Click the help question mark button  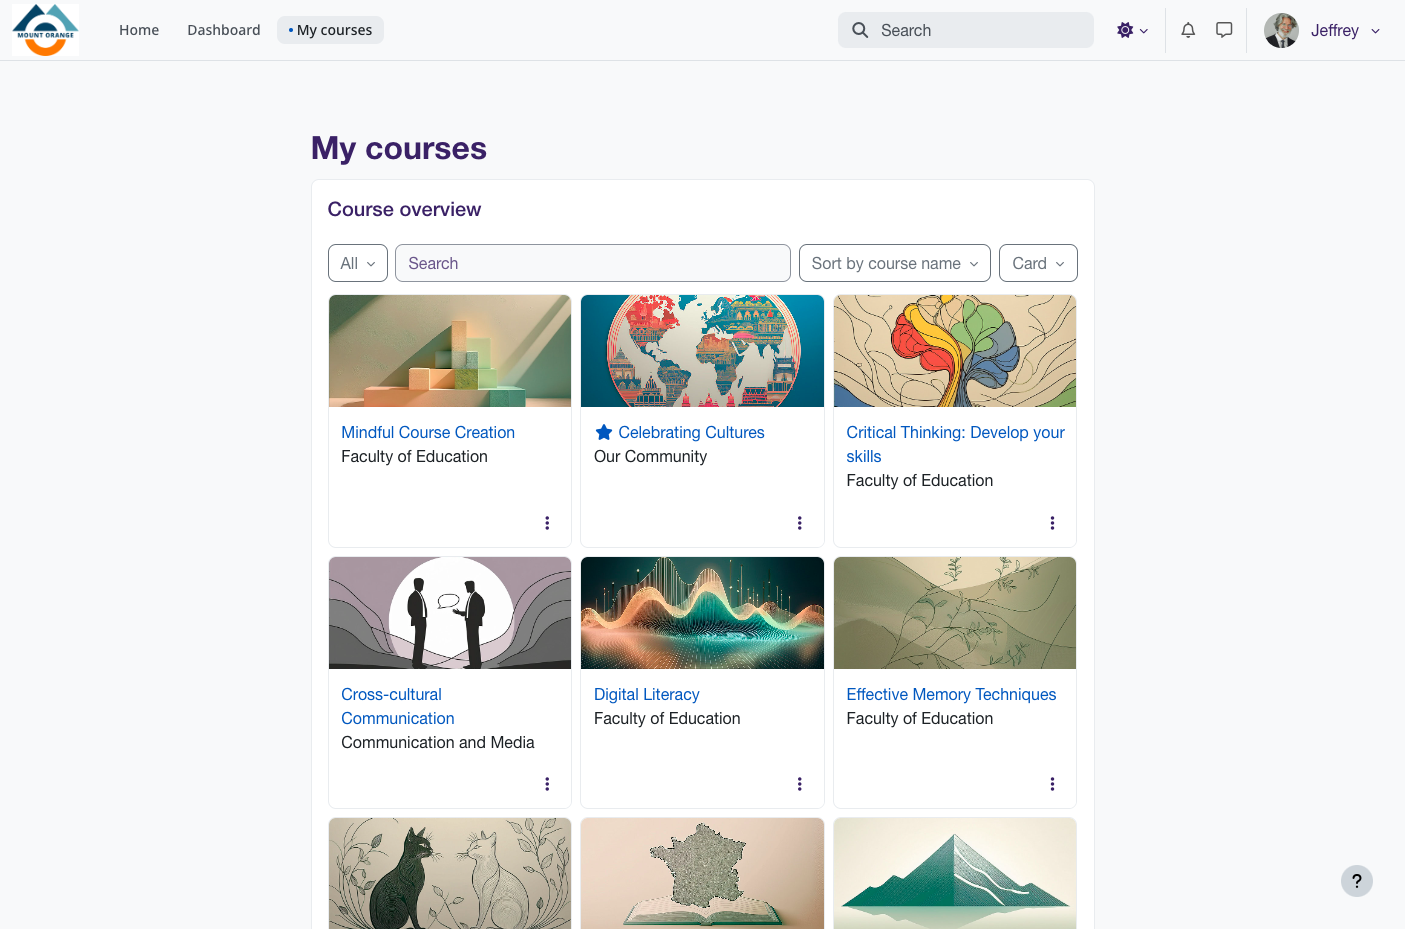click(x=1357, y=881)
